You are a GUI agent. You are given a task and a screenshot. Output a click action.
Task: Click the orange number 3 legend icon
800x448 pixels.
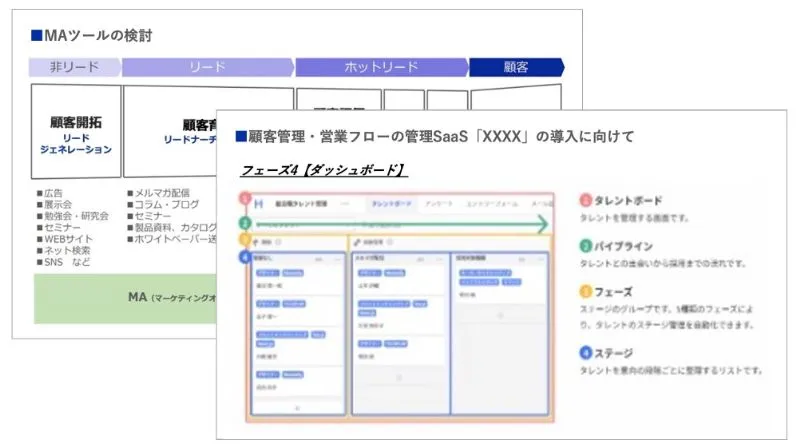click(x=586, y=292)
